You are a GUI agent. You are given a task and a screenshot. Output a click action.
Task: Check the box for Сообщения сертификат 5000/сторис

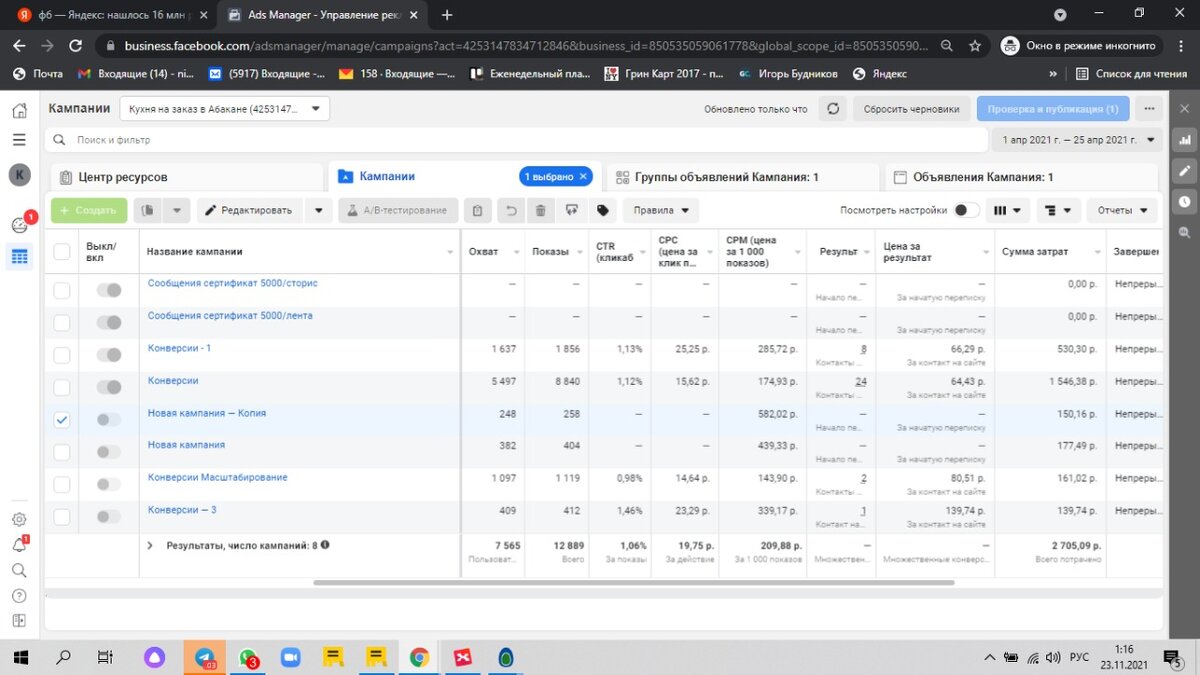click(x=62, y=290)
